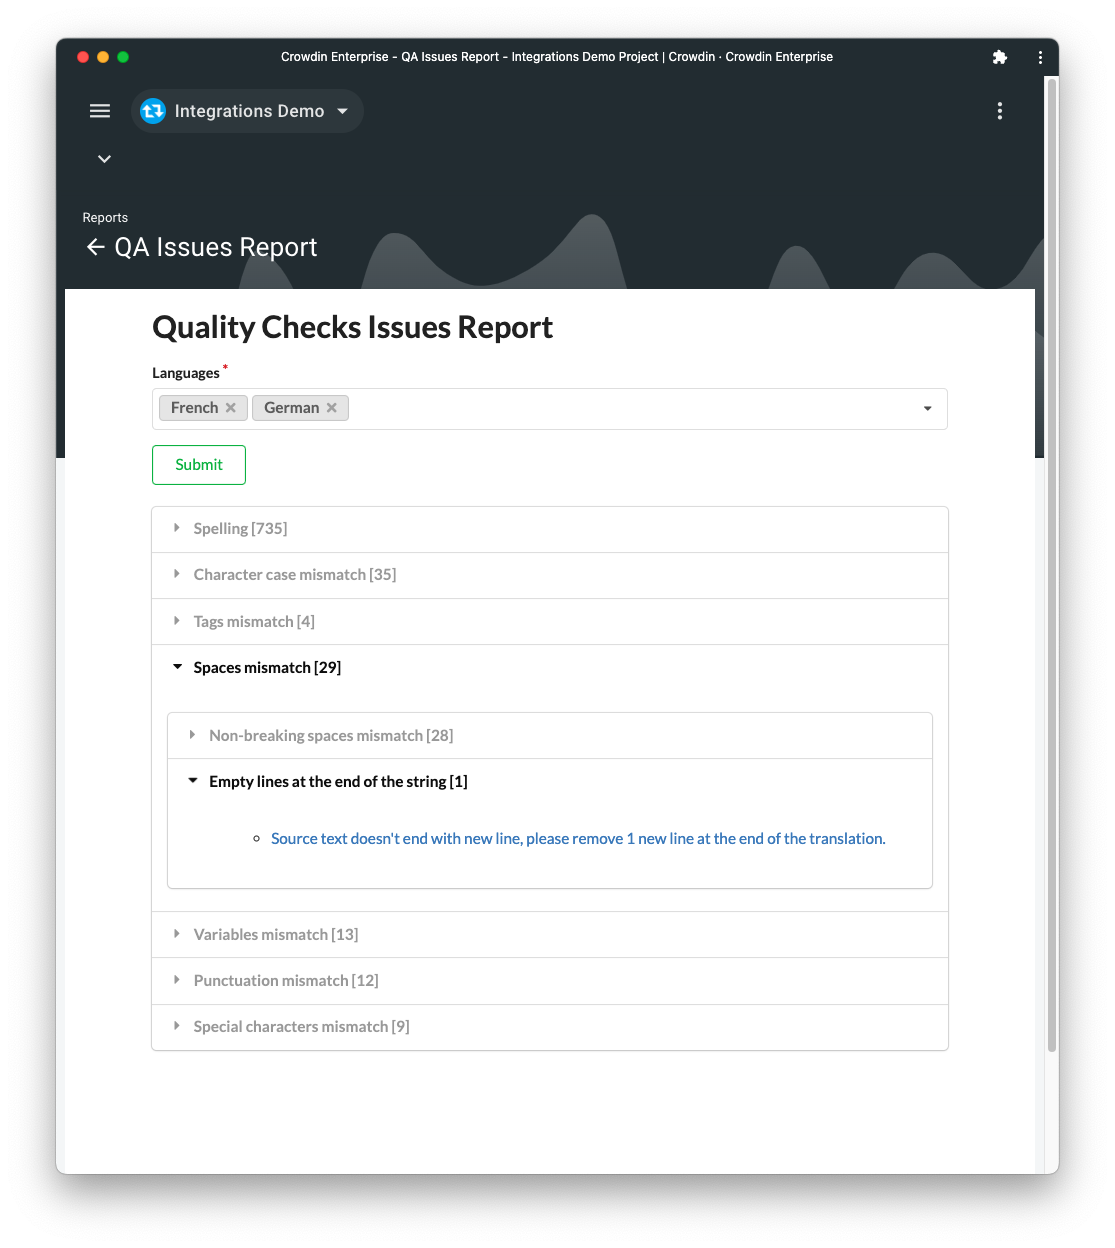Open the app header vertical dots menu
Image resolution: width=1115 pixels, height=1248 pixels.
pyautogui.click(x=1000, y=111)
